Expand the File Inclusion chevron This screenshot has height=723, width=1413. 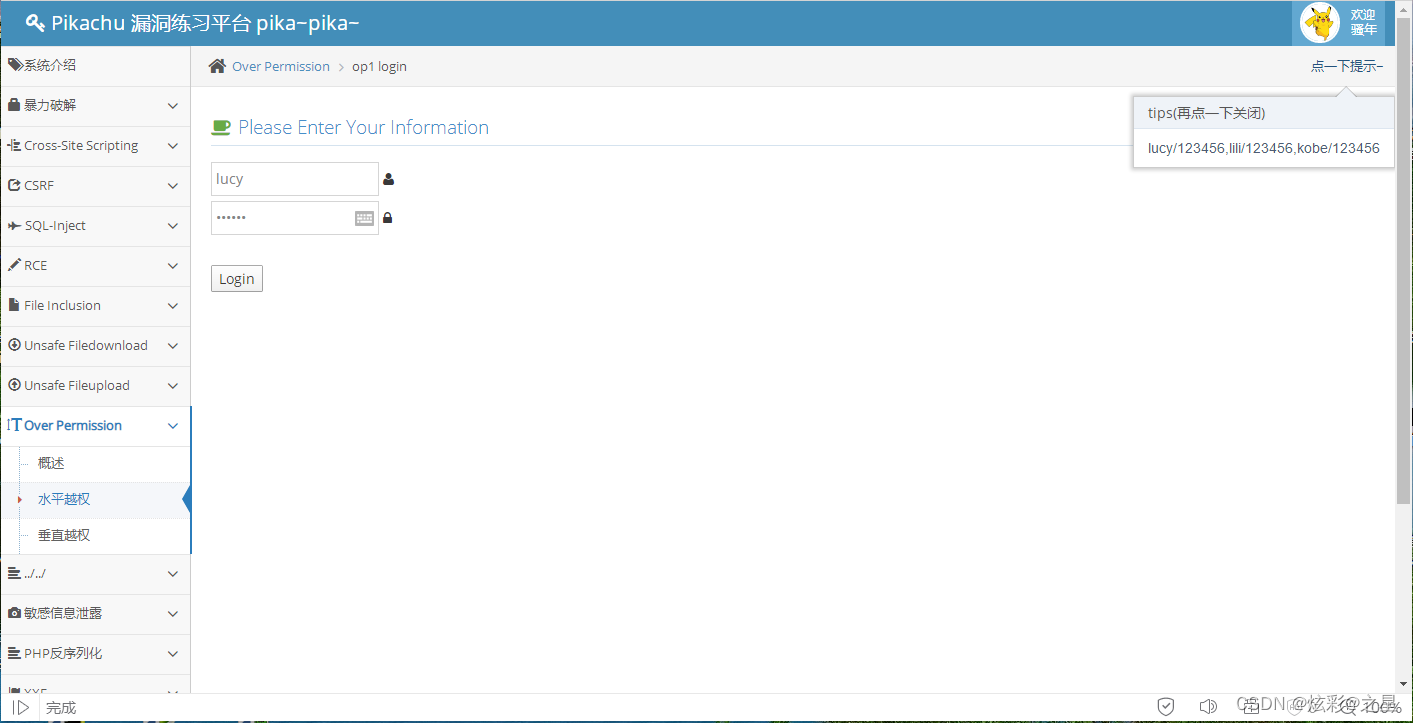(173, 306)
